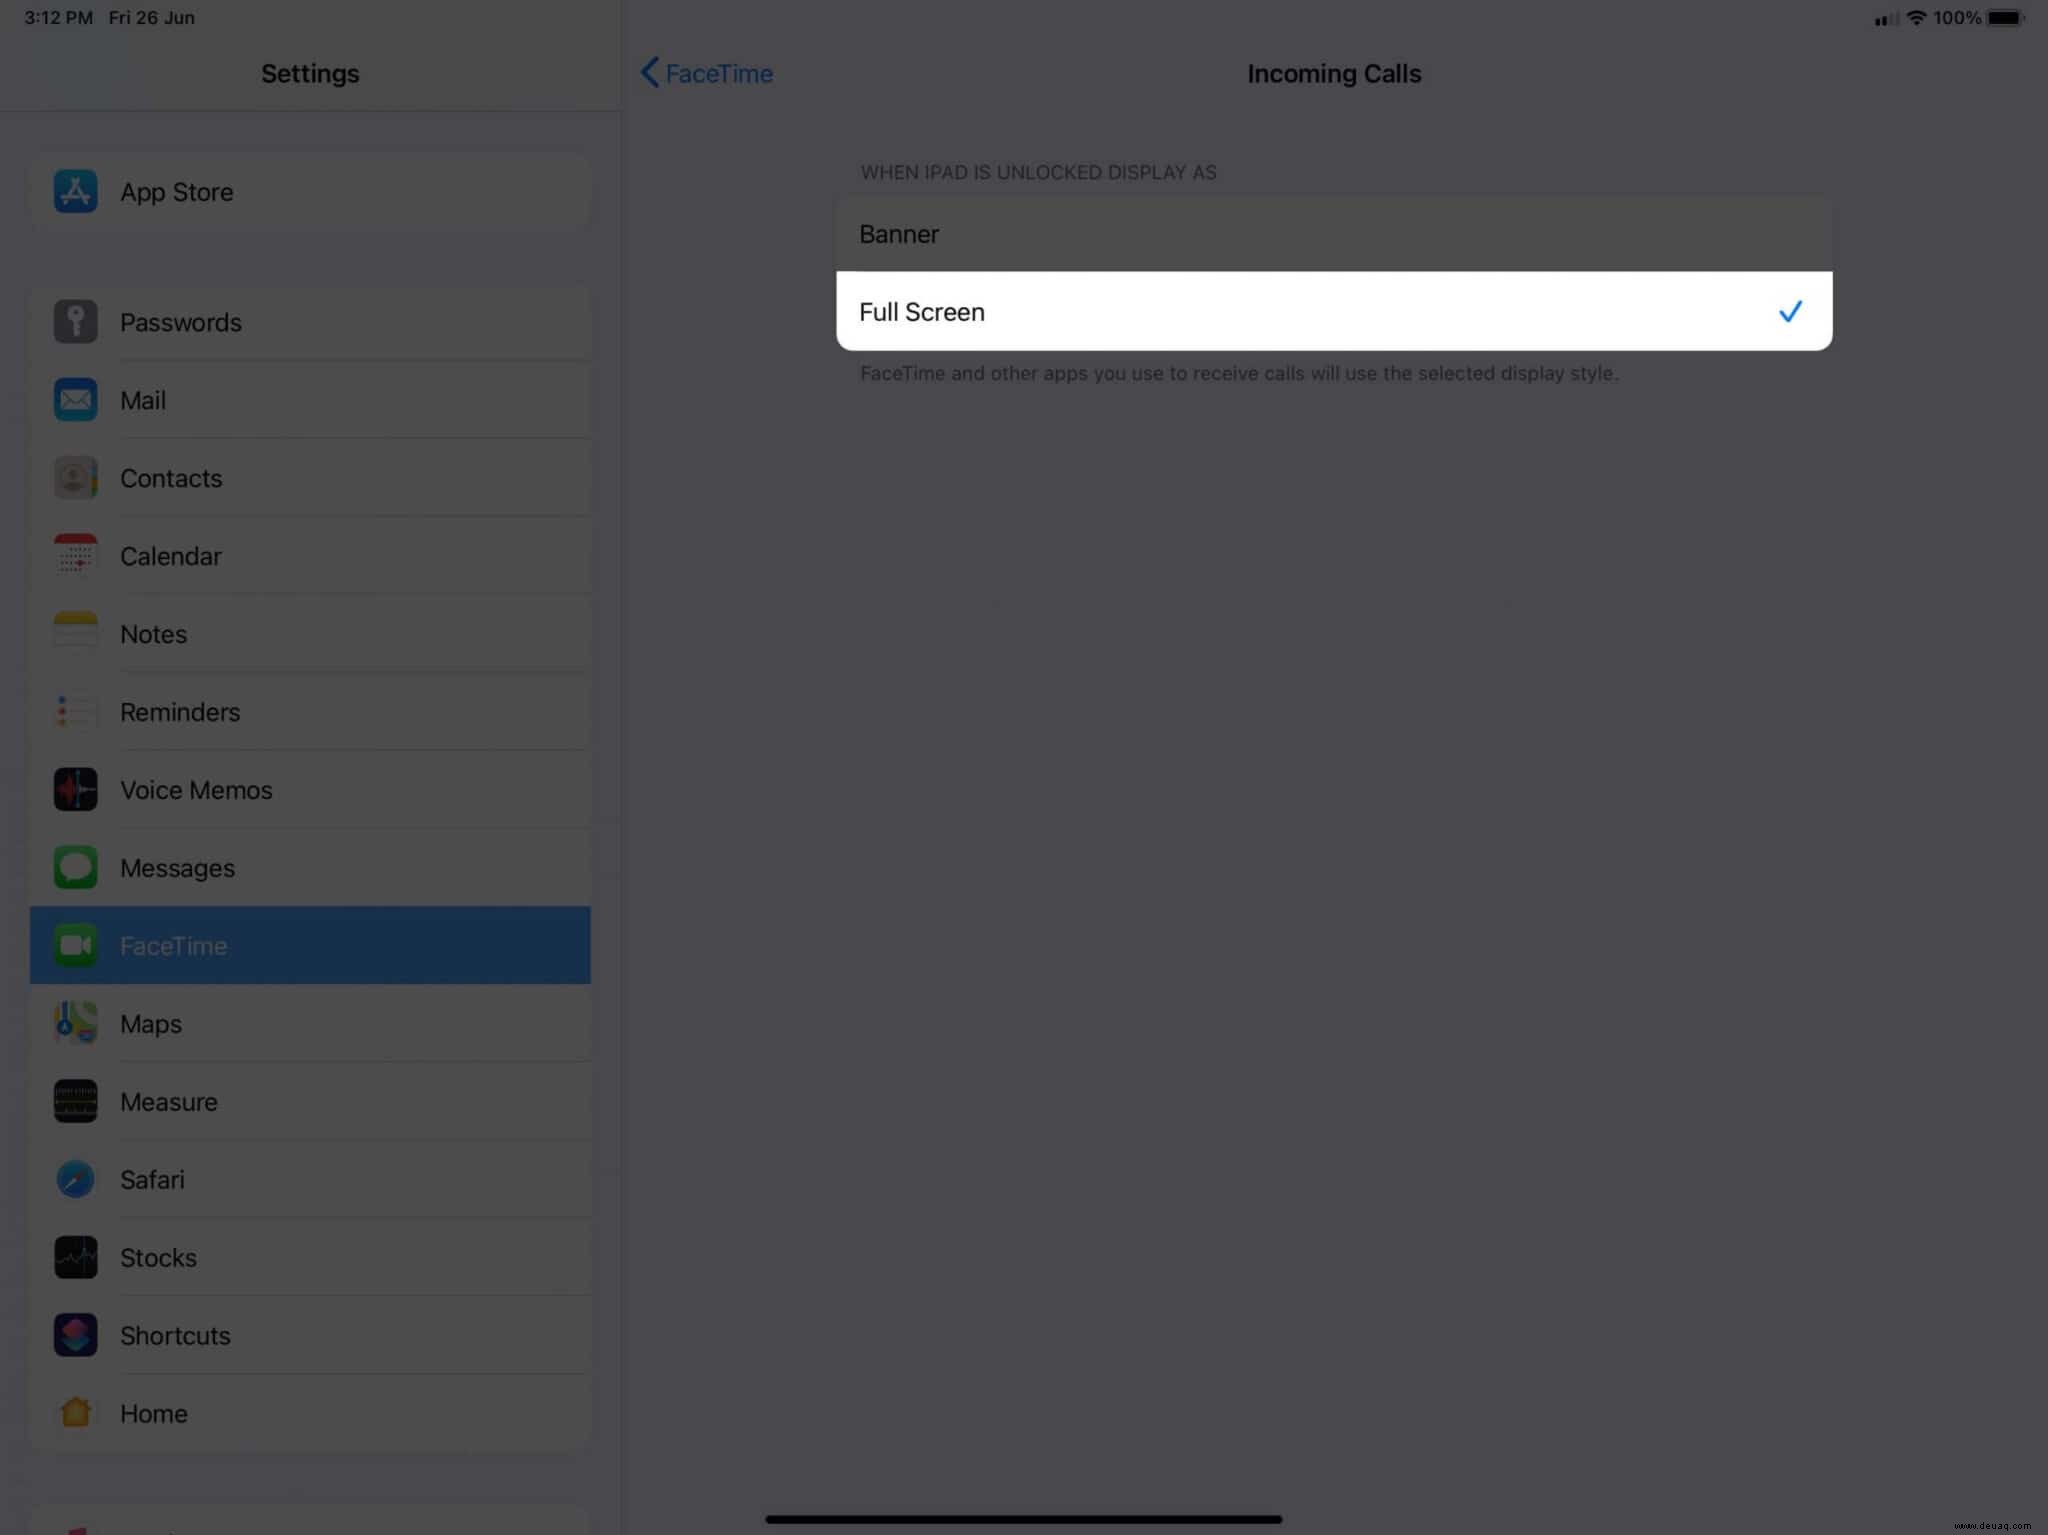Select the FaceTime icon in sidebar

coord(76,945)
